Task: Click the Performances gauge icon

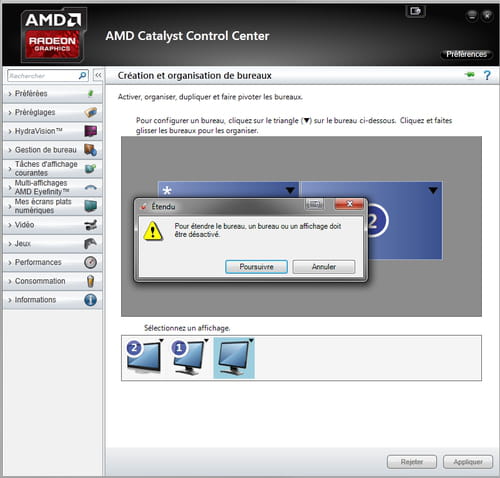Action: [x=90, y=262]
